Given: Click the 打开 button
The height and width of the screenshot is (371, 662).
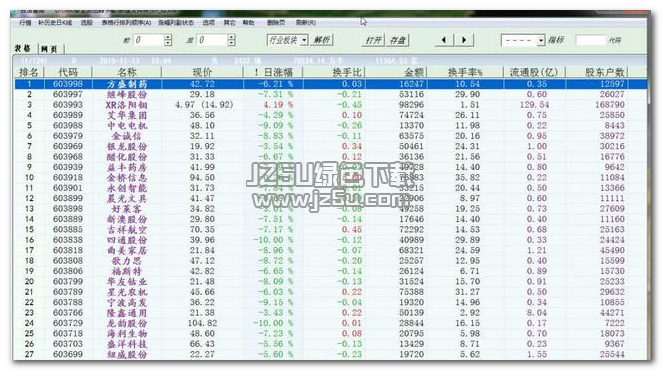Looking at the screenshot, I should (x=374, y=40).
